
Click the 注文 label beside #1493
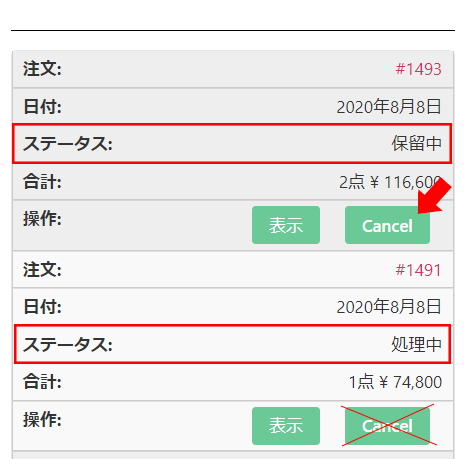42,69
